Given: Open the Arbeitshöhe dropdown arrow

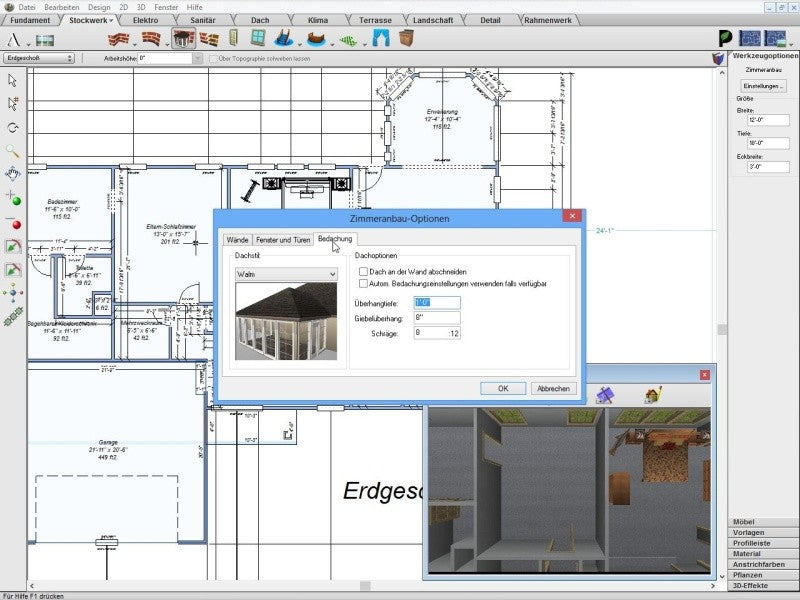Looking at the screenshot, I should point(197,59).
